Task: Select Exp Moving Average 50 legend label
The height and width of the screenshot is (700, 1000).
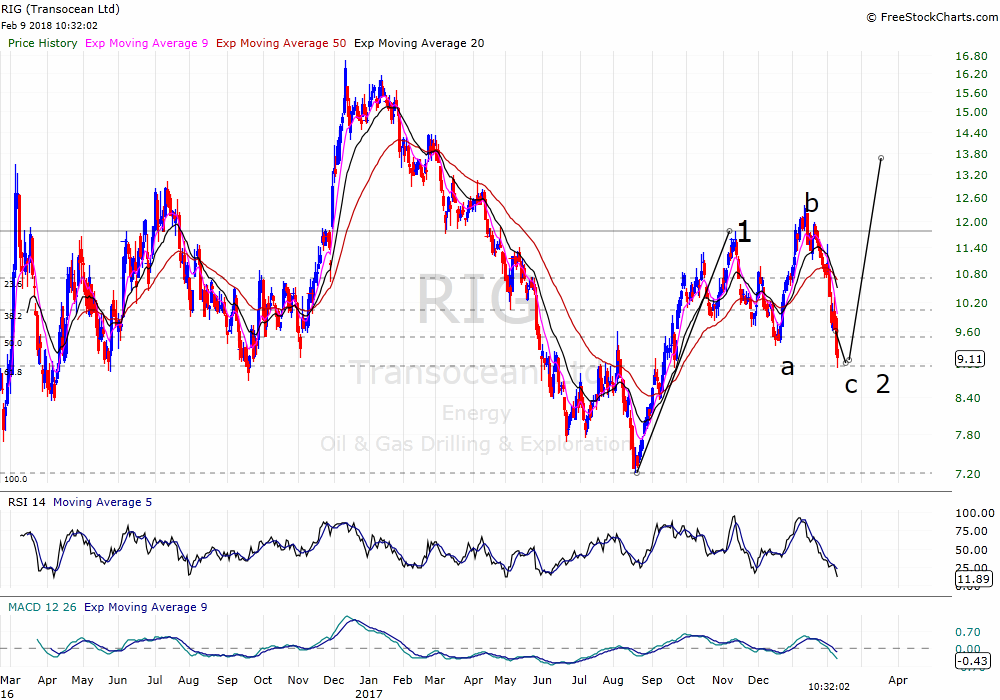Action: (281, 43)
